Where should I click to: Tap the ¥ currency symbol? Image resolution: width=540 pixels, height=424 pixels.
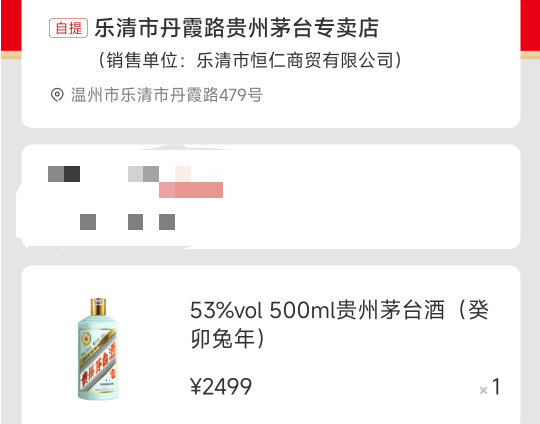click(196, 386)
